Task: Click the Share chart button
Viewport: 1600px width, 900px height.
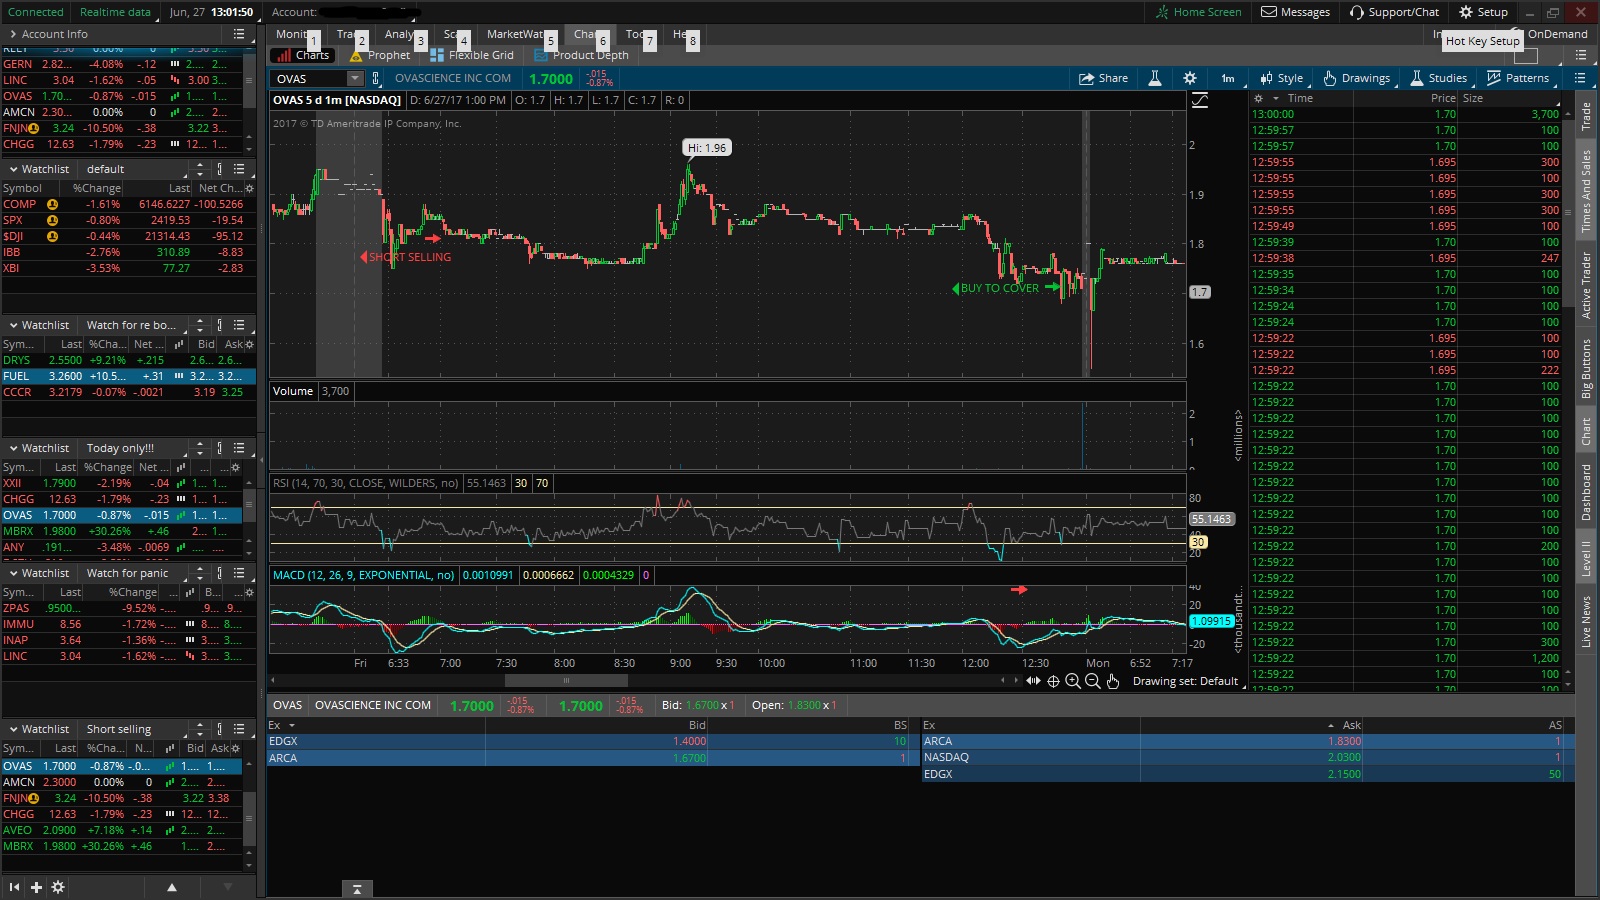Action: point(1103,78)
